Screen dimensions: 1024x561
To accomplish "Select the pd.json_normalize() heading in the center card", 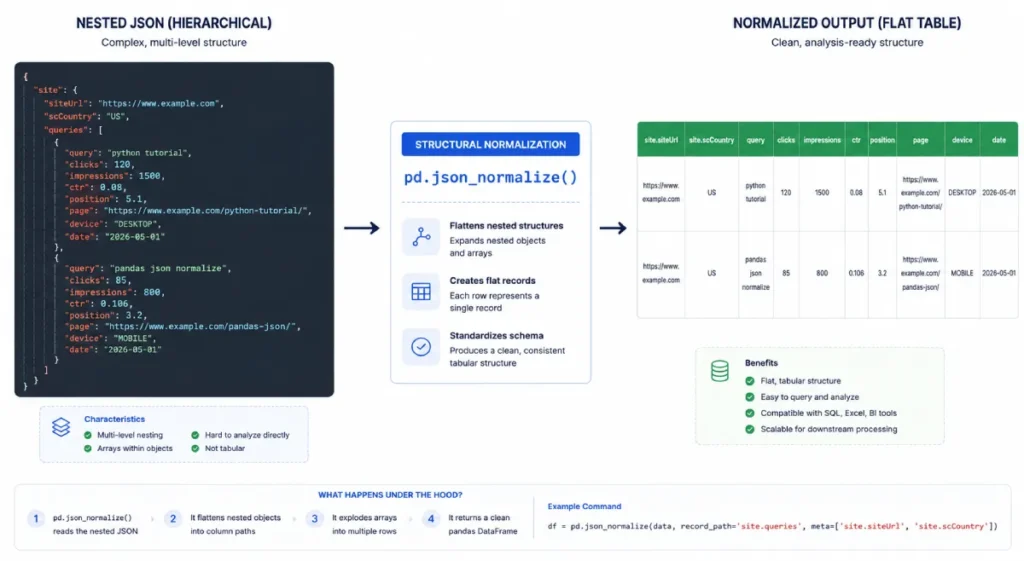I will 490,178.
